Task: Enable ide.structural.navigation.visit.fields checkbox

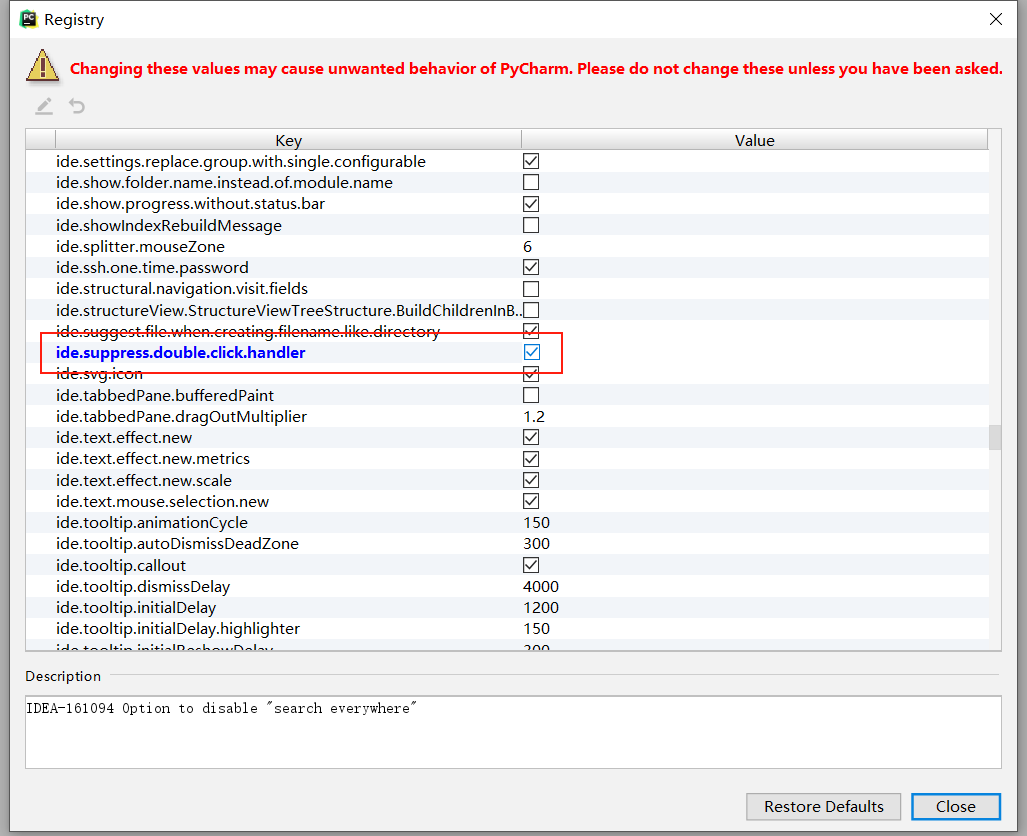Action: tap(531, 289)
